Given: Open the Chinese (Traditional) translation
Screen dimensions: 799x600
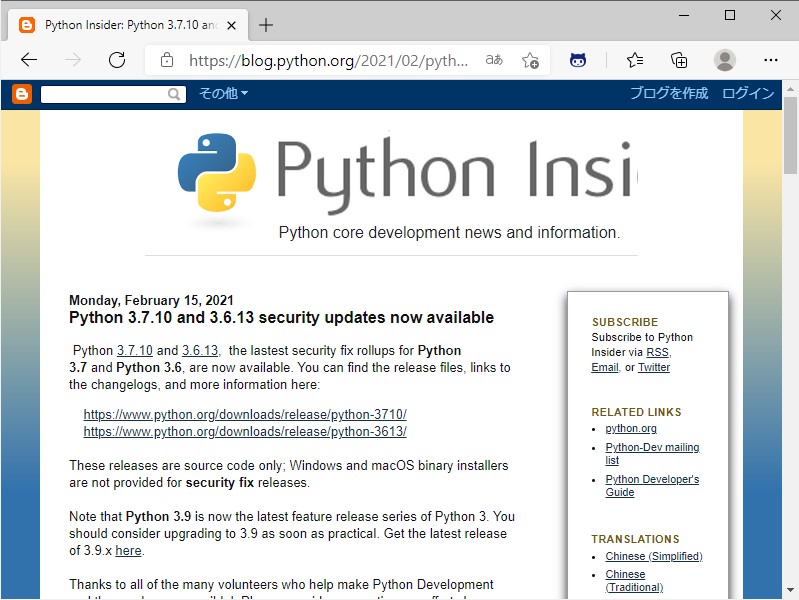Looking at the screenshot, I should [634, 581].
